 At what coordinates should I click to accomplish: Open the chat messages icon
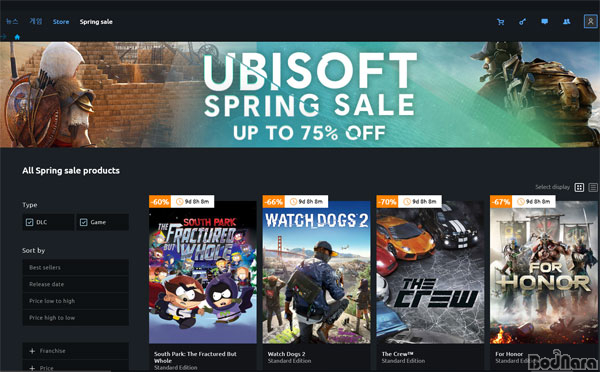[545, 21]
